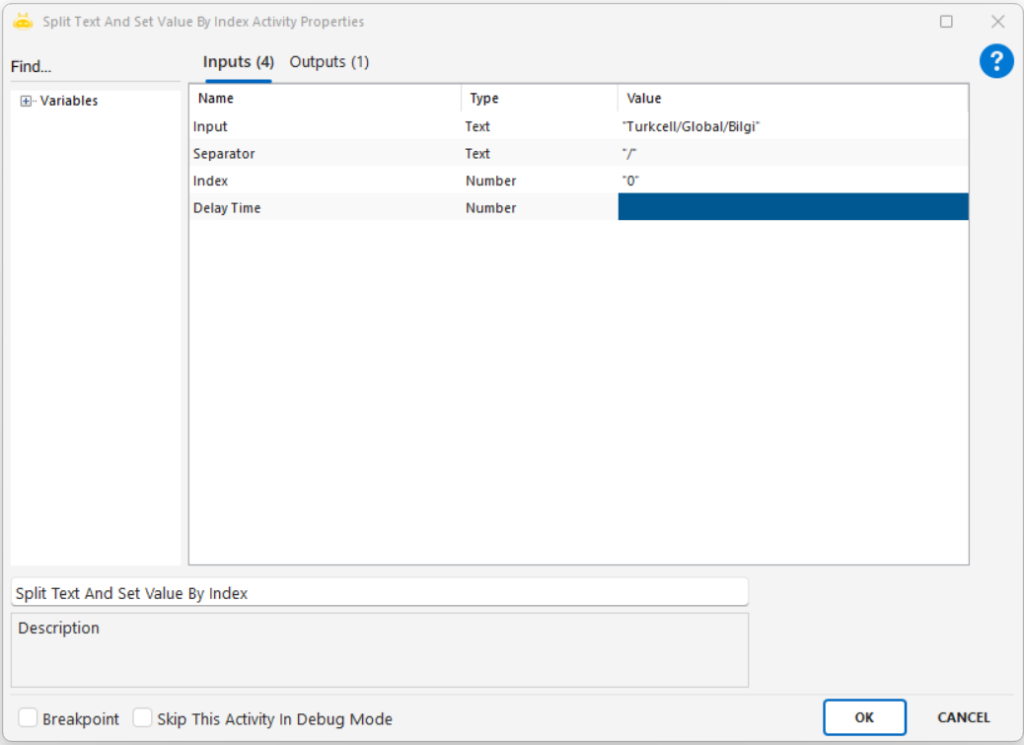This screenshot has height=745, width=1024.
Task: Click the blue help question mark icon
Action: 996,62
